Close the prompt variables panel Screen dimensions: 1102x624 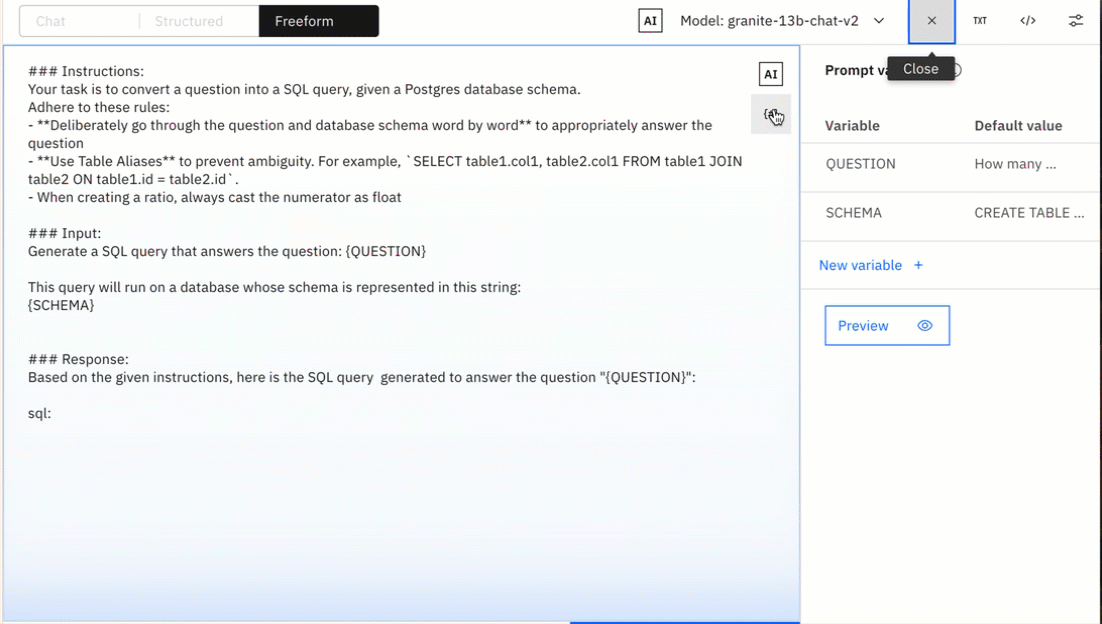931,21
